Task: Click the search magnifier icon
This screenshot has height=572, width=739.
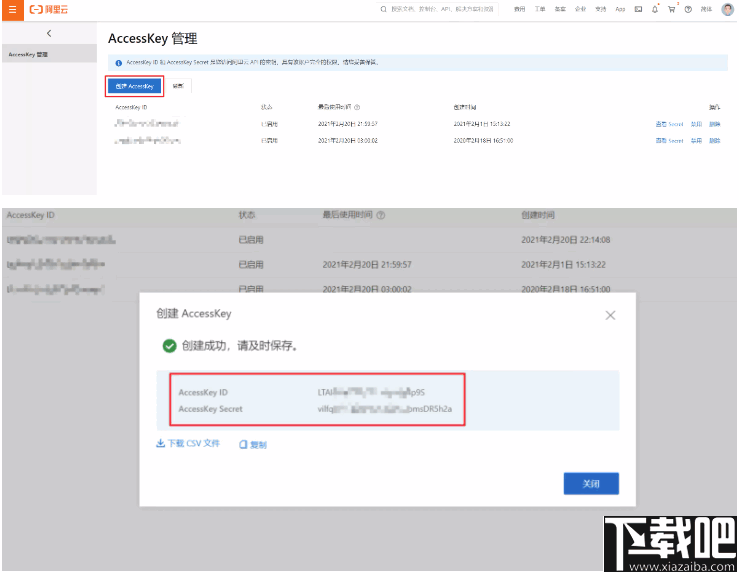Action: (x=383, y=9)
